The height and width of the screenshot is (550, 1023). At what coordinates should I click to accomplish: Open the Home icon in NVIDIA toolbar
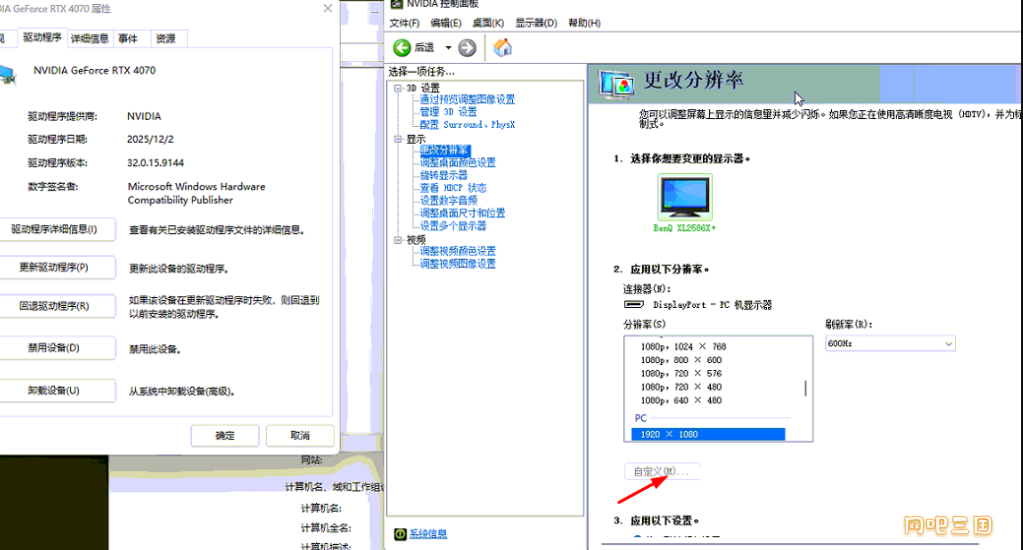click(502, 47)
